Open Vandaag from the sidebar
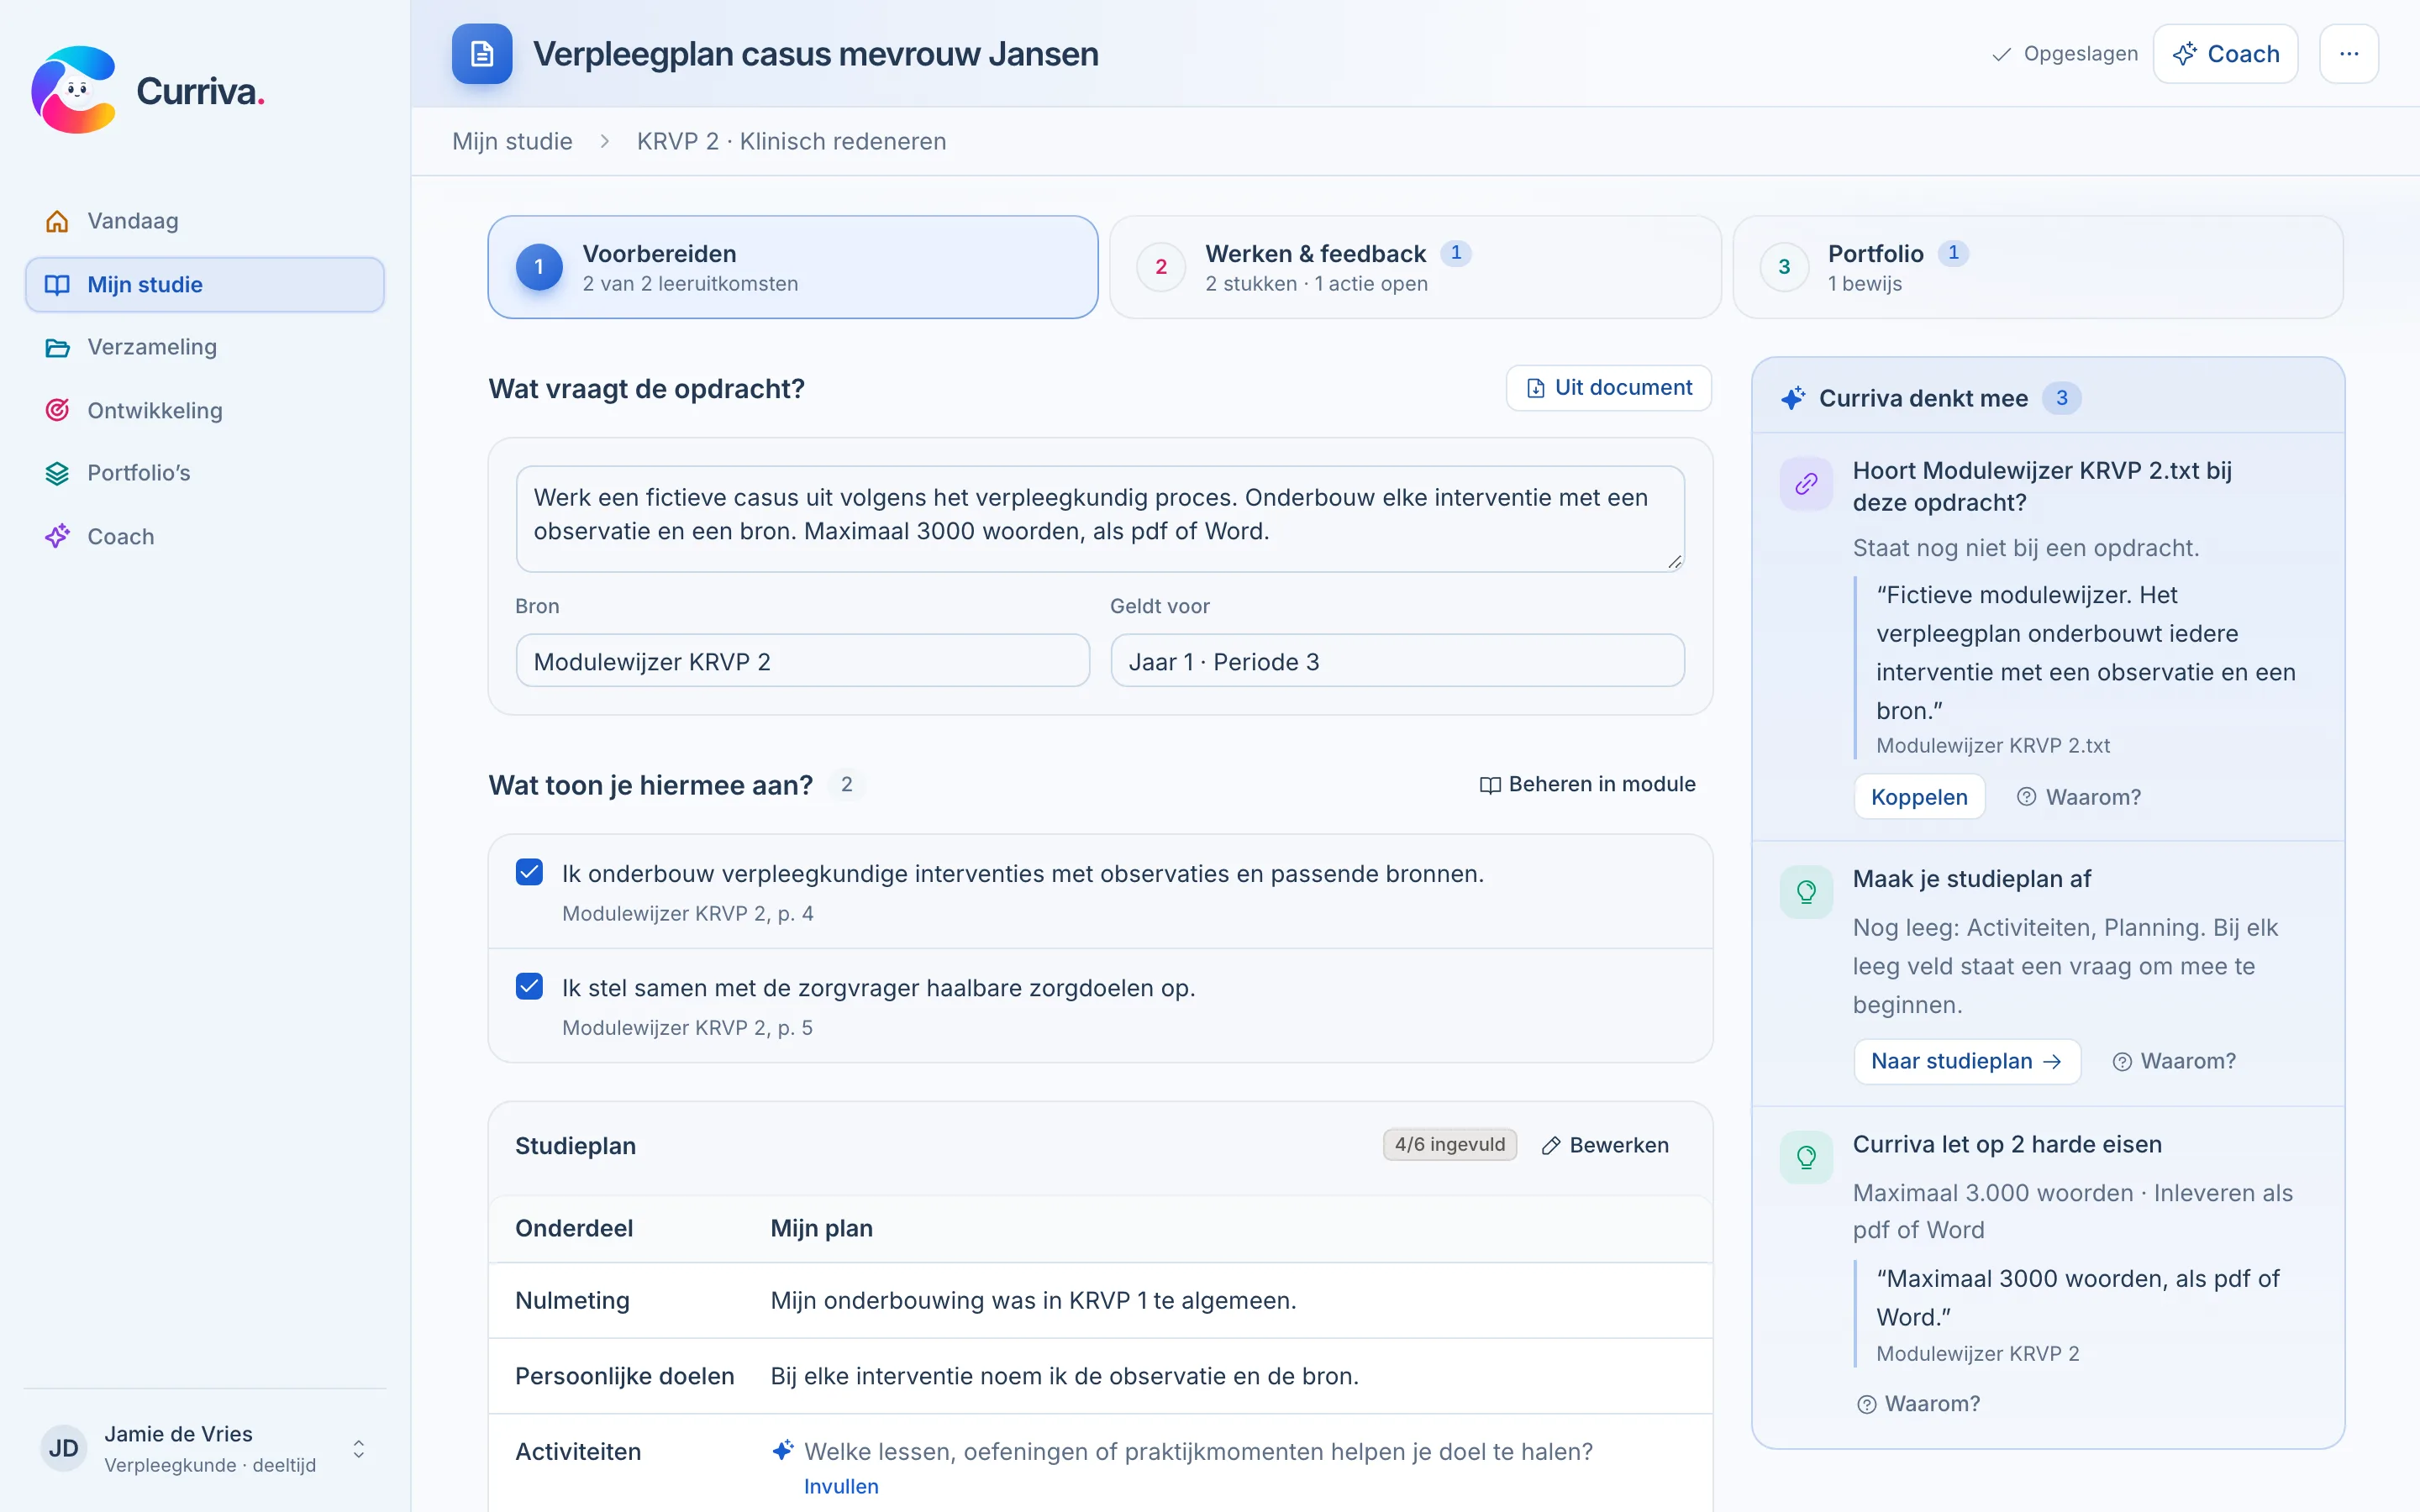Image resolution: width=2420 pixels, height=1512 pixels. tap(204, 221)
